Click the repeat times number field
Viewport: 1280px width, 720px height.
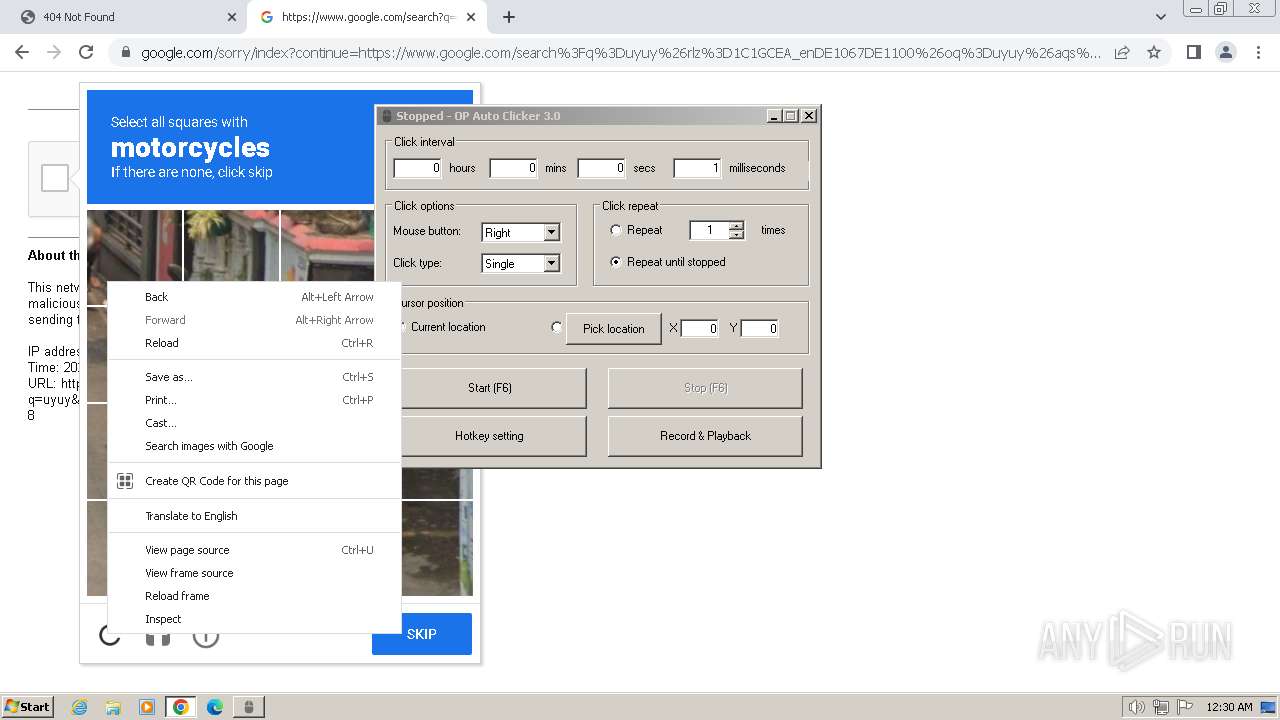[709, 230]
